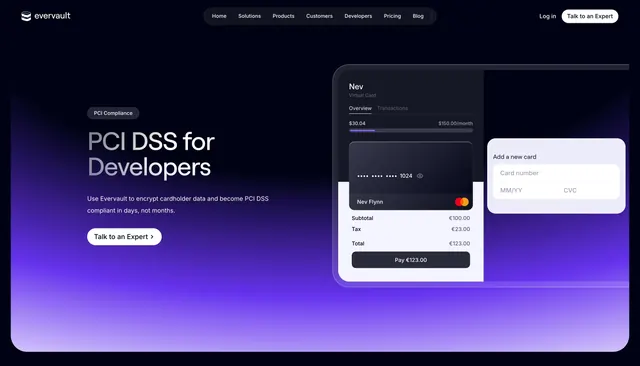Click the $150.00/month limit text
Viewport: 640px width, 366px height.
(456, 123)
